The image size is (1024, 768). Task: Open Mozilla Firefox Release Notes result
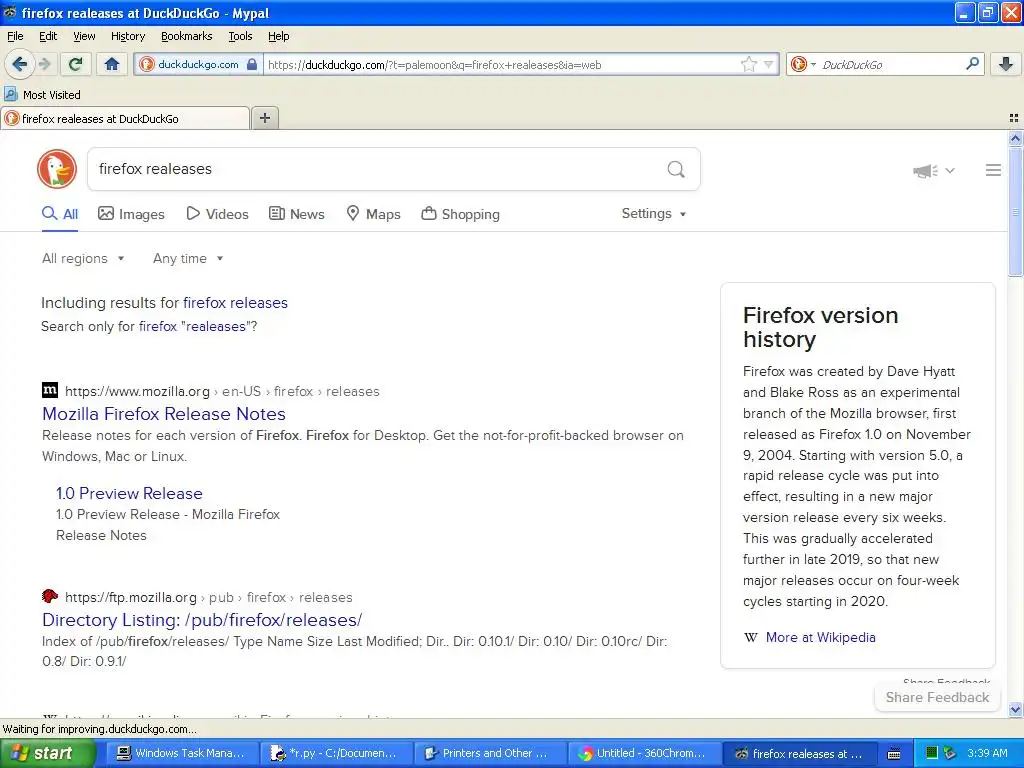point(164,414)
